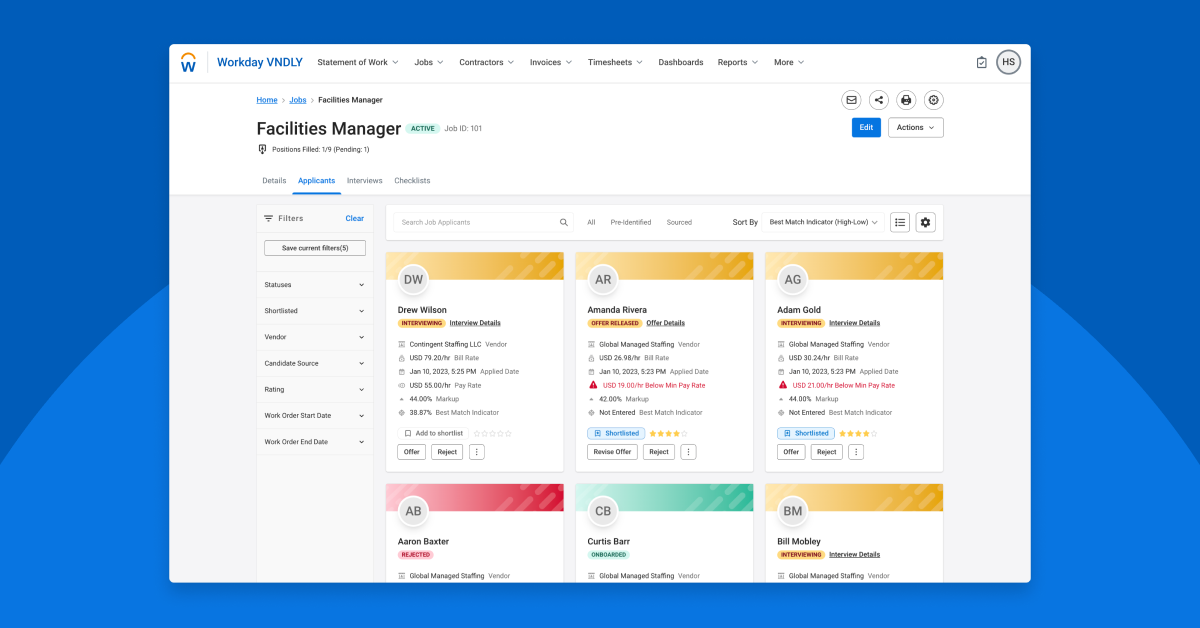
Task: Open Drew Wilson's three-dot more menu
Action: (476, 452)
